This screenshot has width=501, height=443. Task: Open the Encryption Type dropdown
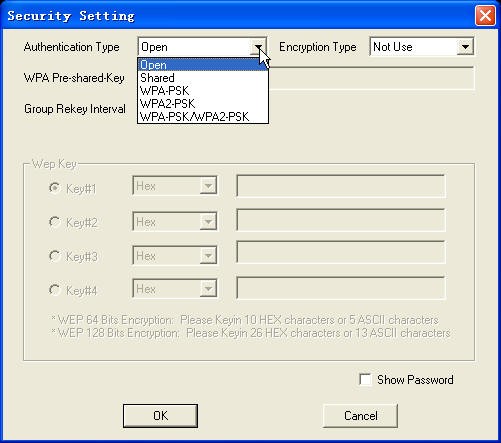[x=465, y=47]
